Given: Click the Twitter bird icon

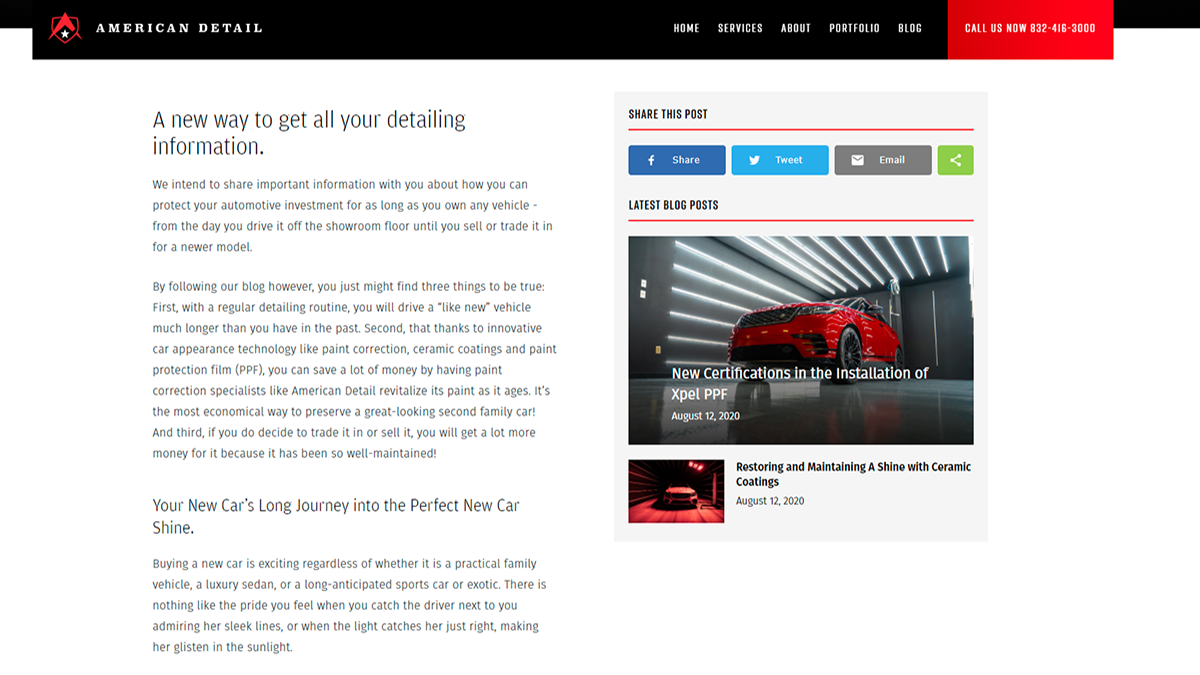Looking at the screenshot, I should coord(754,160).
